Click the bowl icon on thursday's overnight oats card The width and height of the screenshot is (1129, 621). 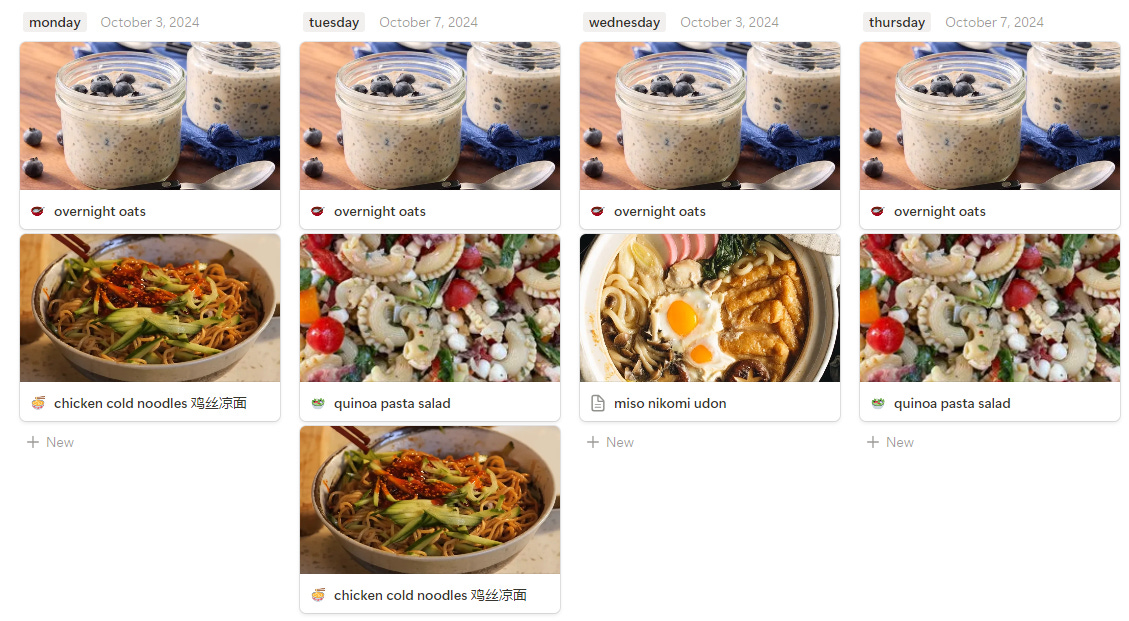point(877,211)
